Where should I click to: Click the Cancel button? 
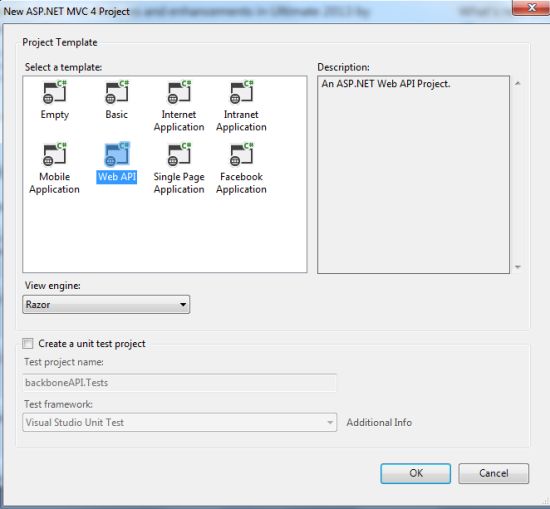click(x=494, y=473)
